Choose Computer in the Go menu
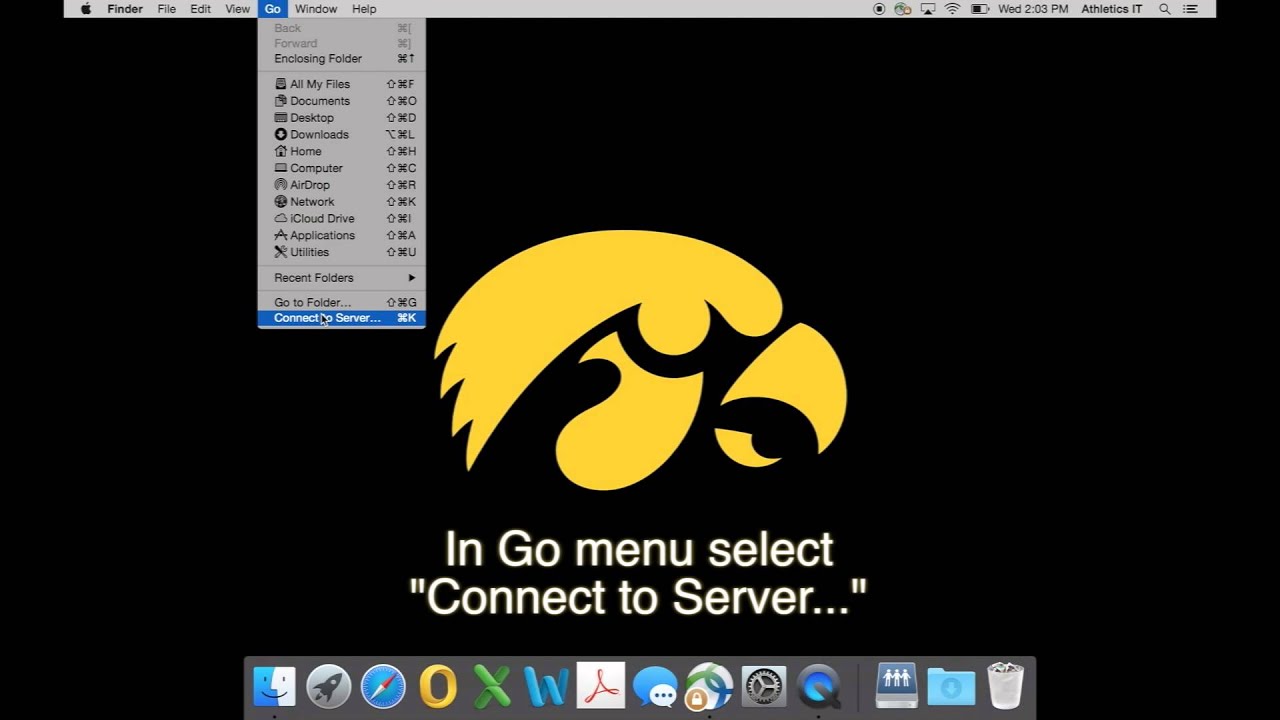 point(342,168)
